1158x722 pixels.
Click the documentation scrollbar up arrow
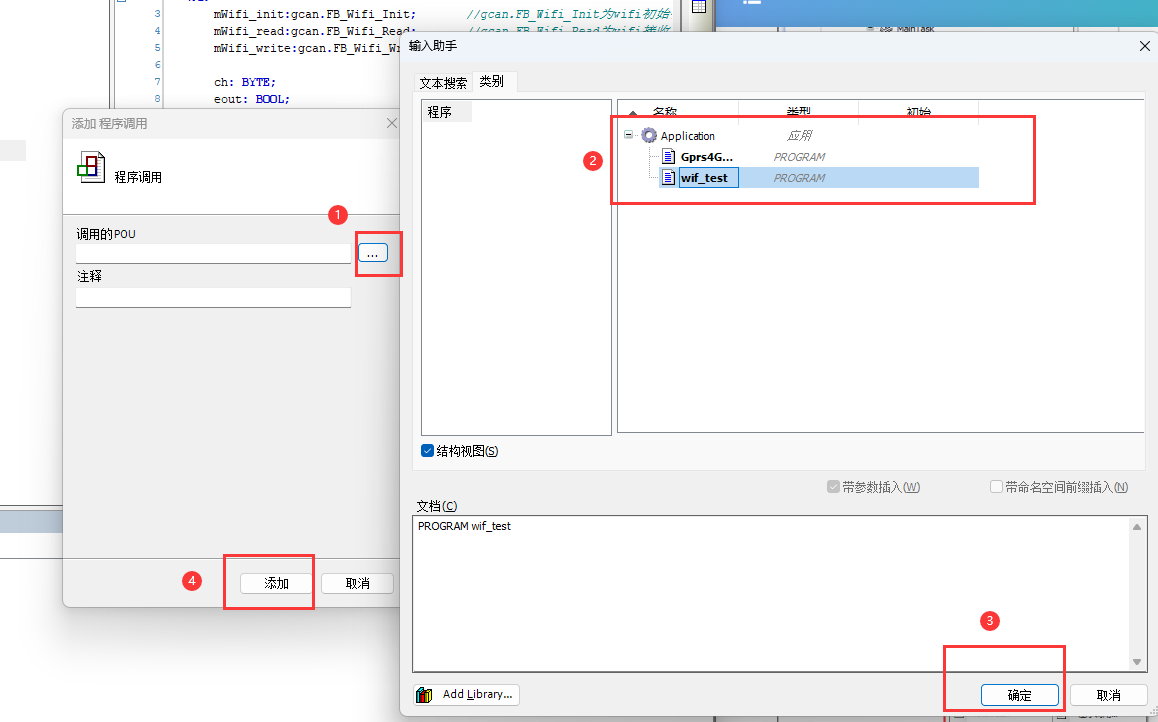tap(1137, 526)
